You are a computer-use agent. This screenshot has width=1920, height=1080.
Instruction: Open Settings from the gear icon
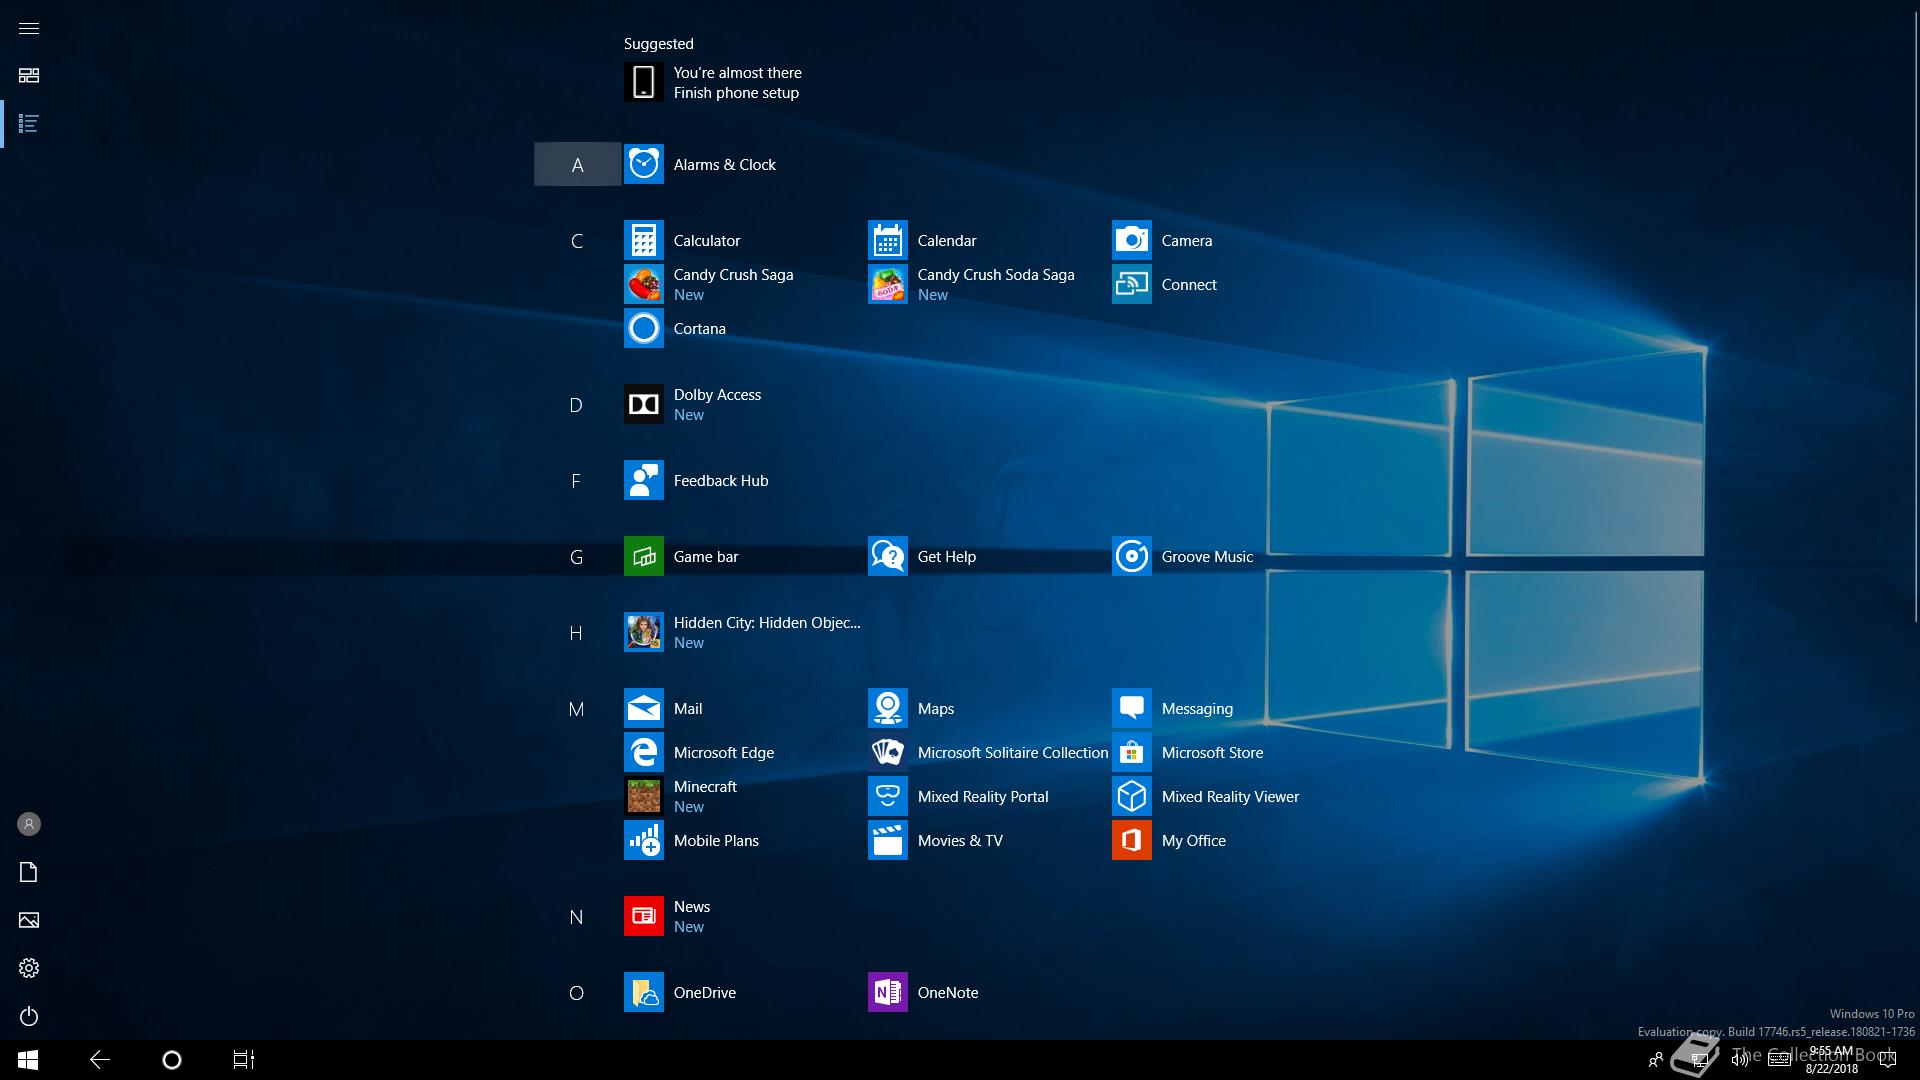pyautogui.click(x=29, y=968)
